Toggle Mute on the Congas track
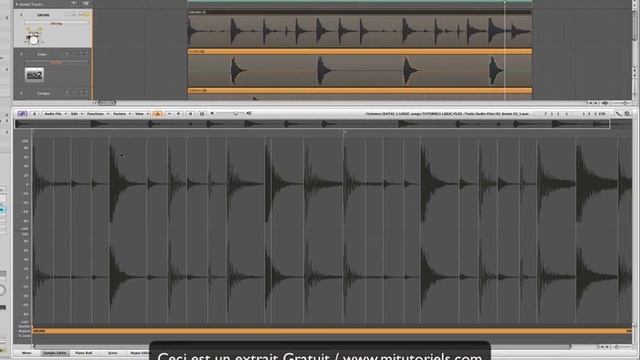This screenshot has width=640, height=360. click(81, 93)
